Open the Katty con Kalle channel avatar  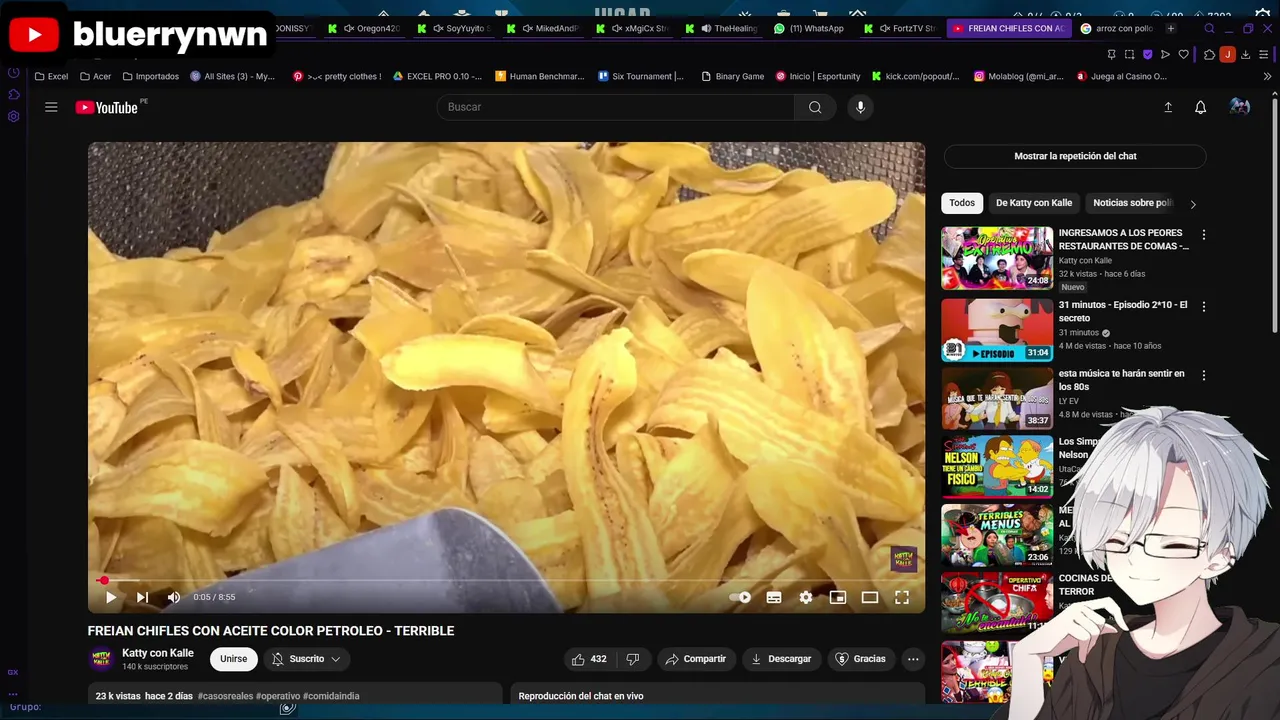tap(102, 659)
